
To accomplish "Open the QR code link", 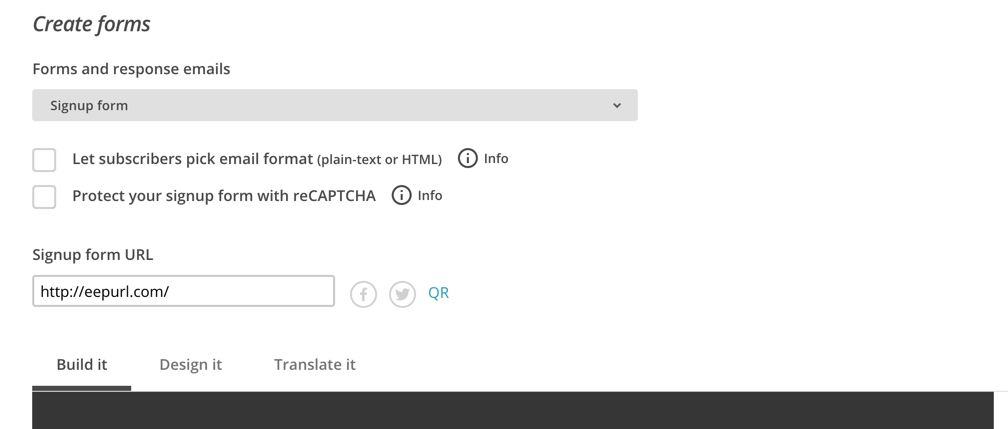I will pyautogui.click(x=438, y=293).
